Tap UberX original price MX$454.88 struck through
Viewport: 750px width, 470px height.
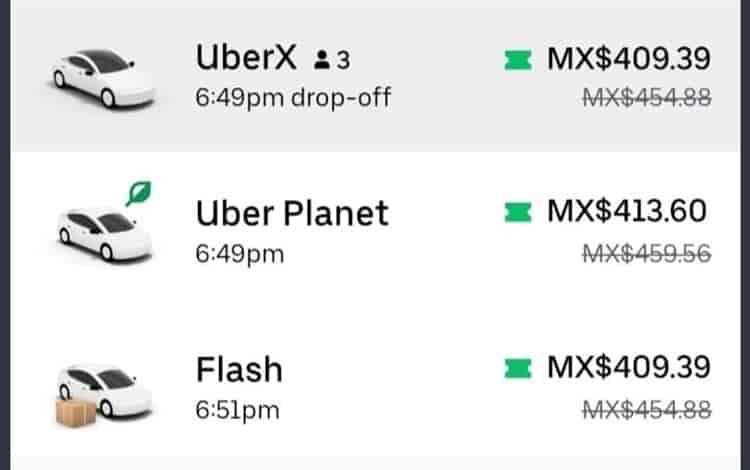tap(646, 96)
